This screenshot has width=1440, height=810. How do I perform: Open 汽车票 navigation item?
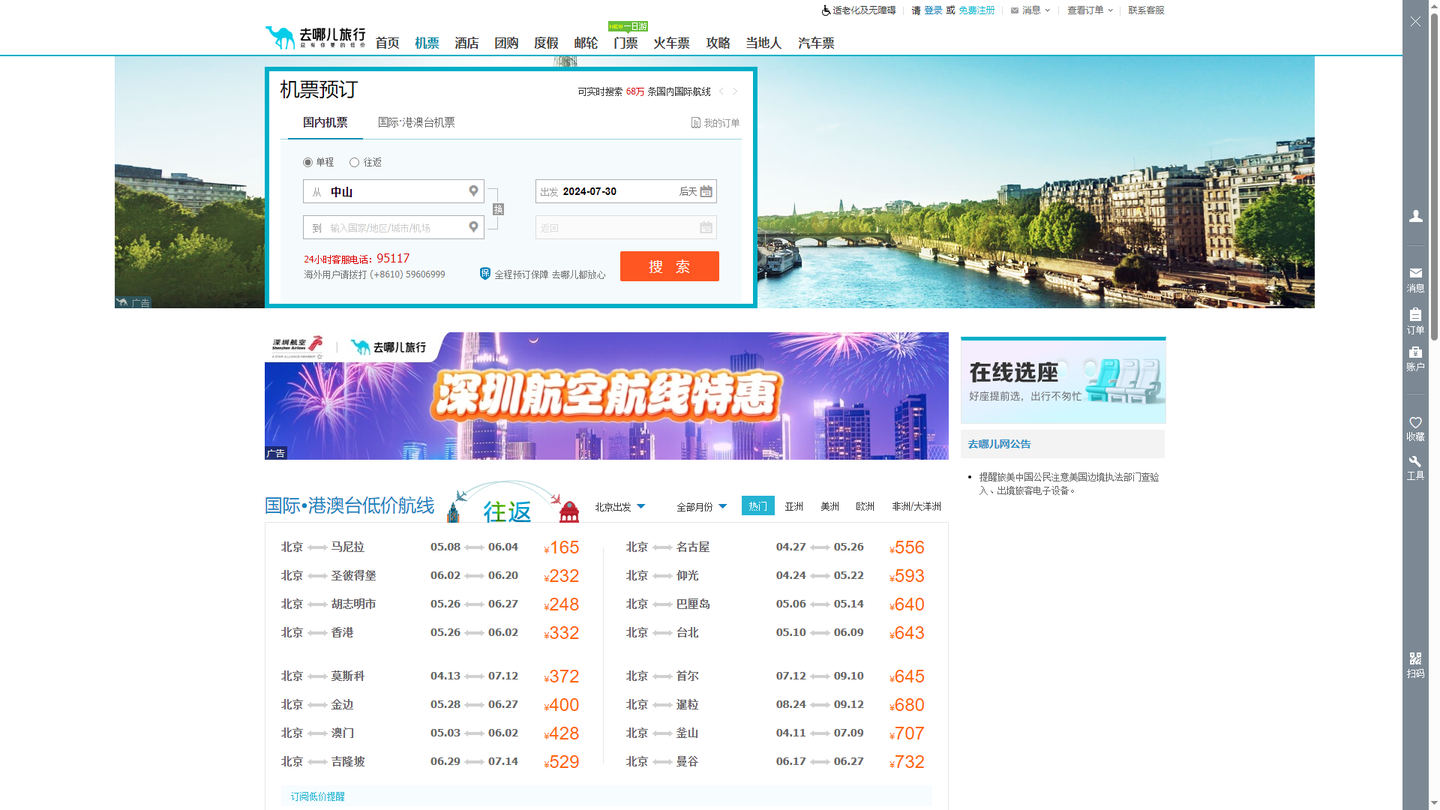816,43
